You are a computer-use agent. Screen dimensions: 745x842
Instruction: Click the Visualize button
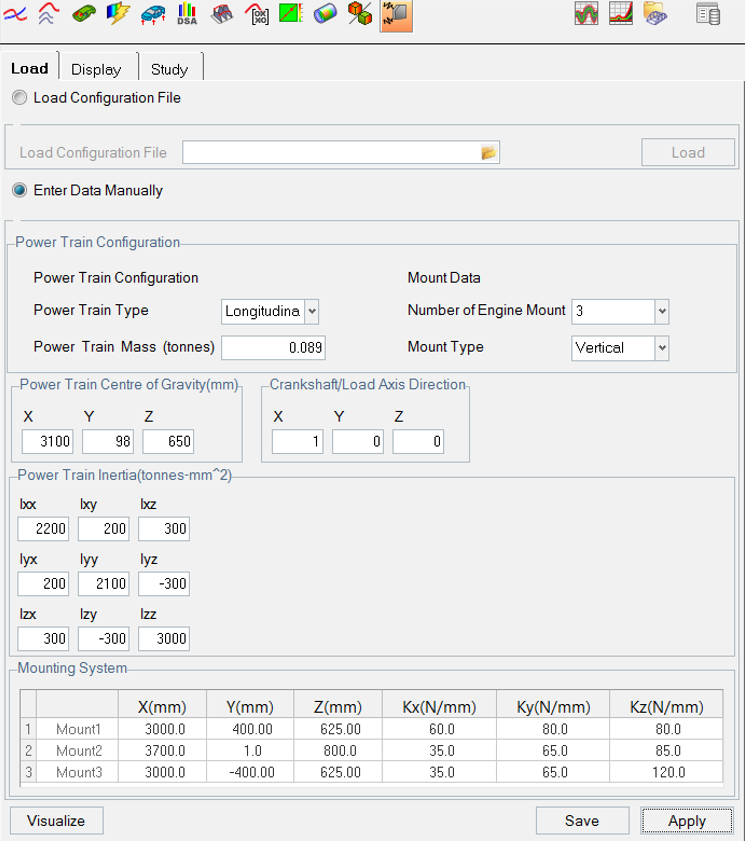point(56,821)
